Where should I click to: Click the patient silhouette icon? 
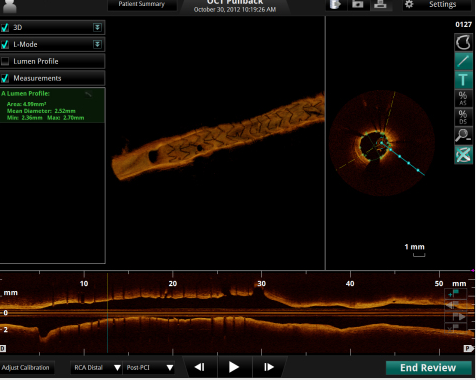9,6
